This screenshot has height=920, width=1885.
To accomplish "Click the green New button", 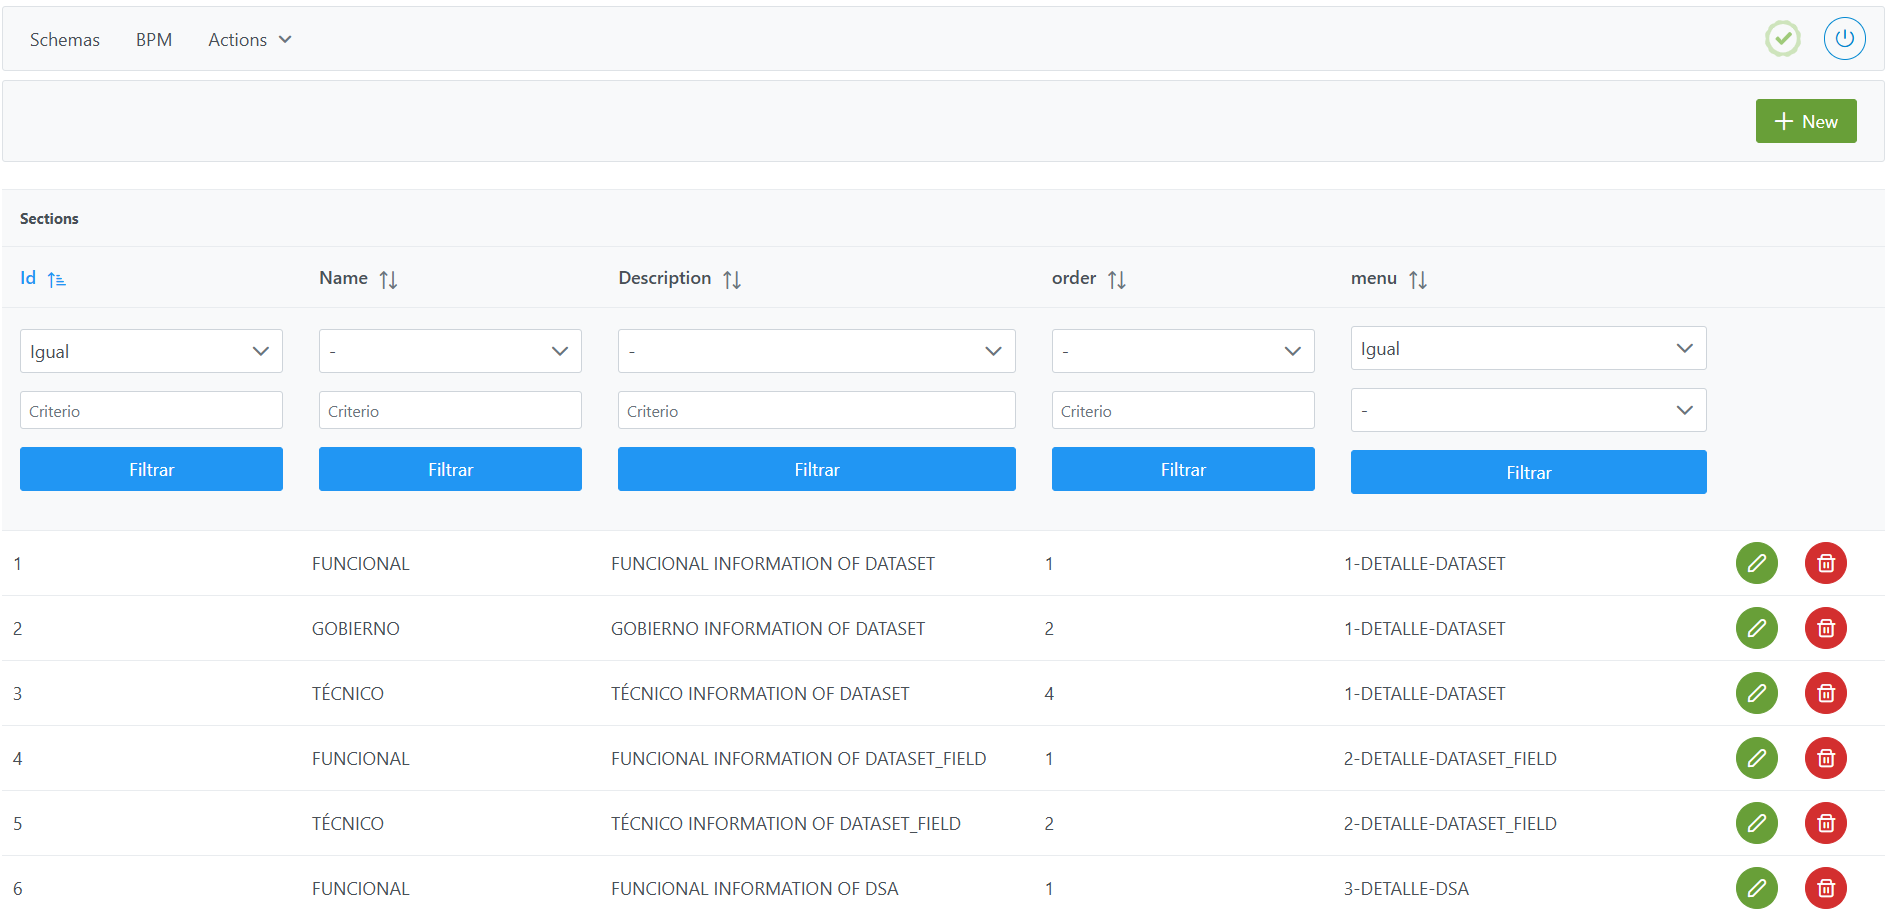I will [x=1805, y=121].
